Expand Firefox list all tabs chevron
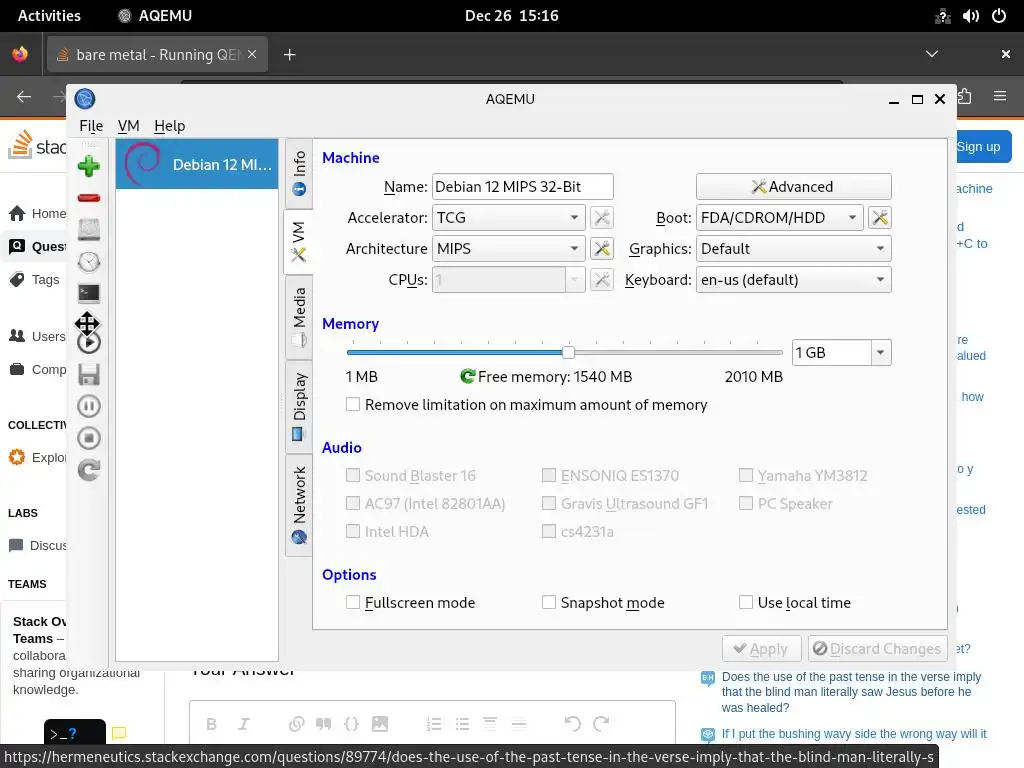 tap(932, 54)
